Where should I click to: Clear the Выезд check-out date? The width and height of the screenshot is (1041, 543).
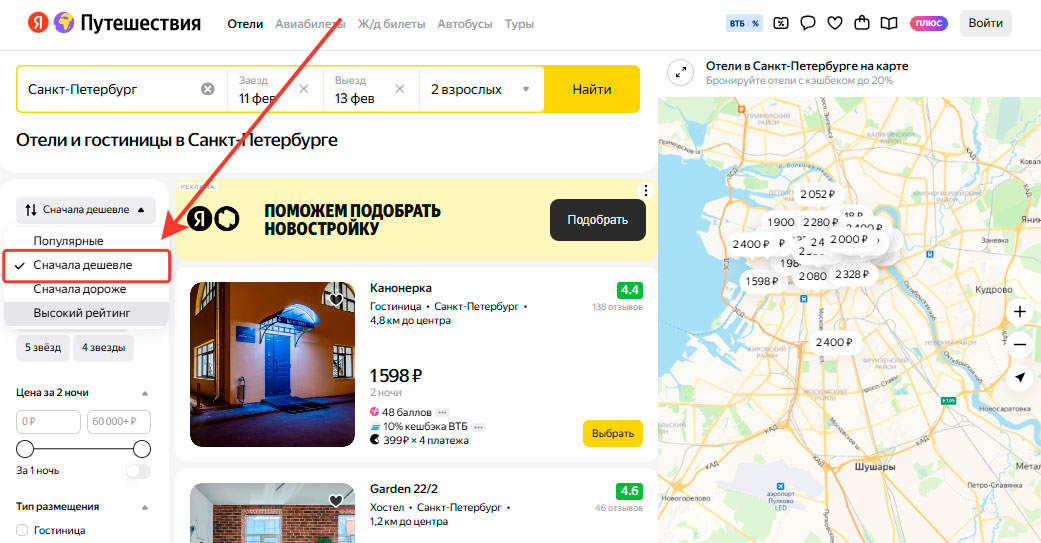[400, 89]
